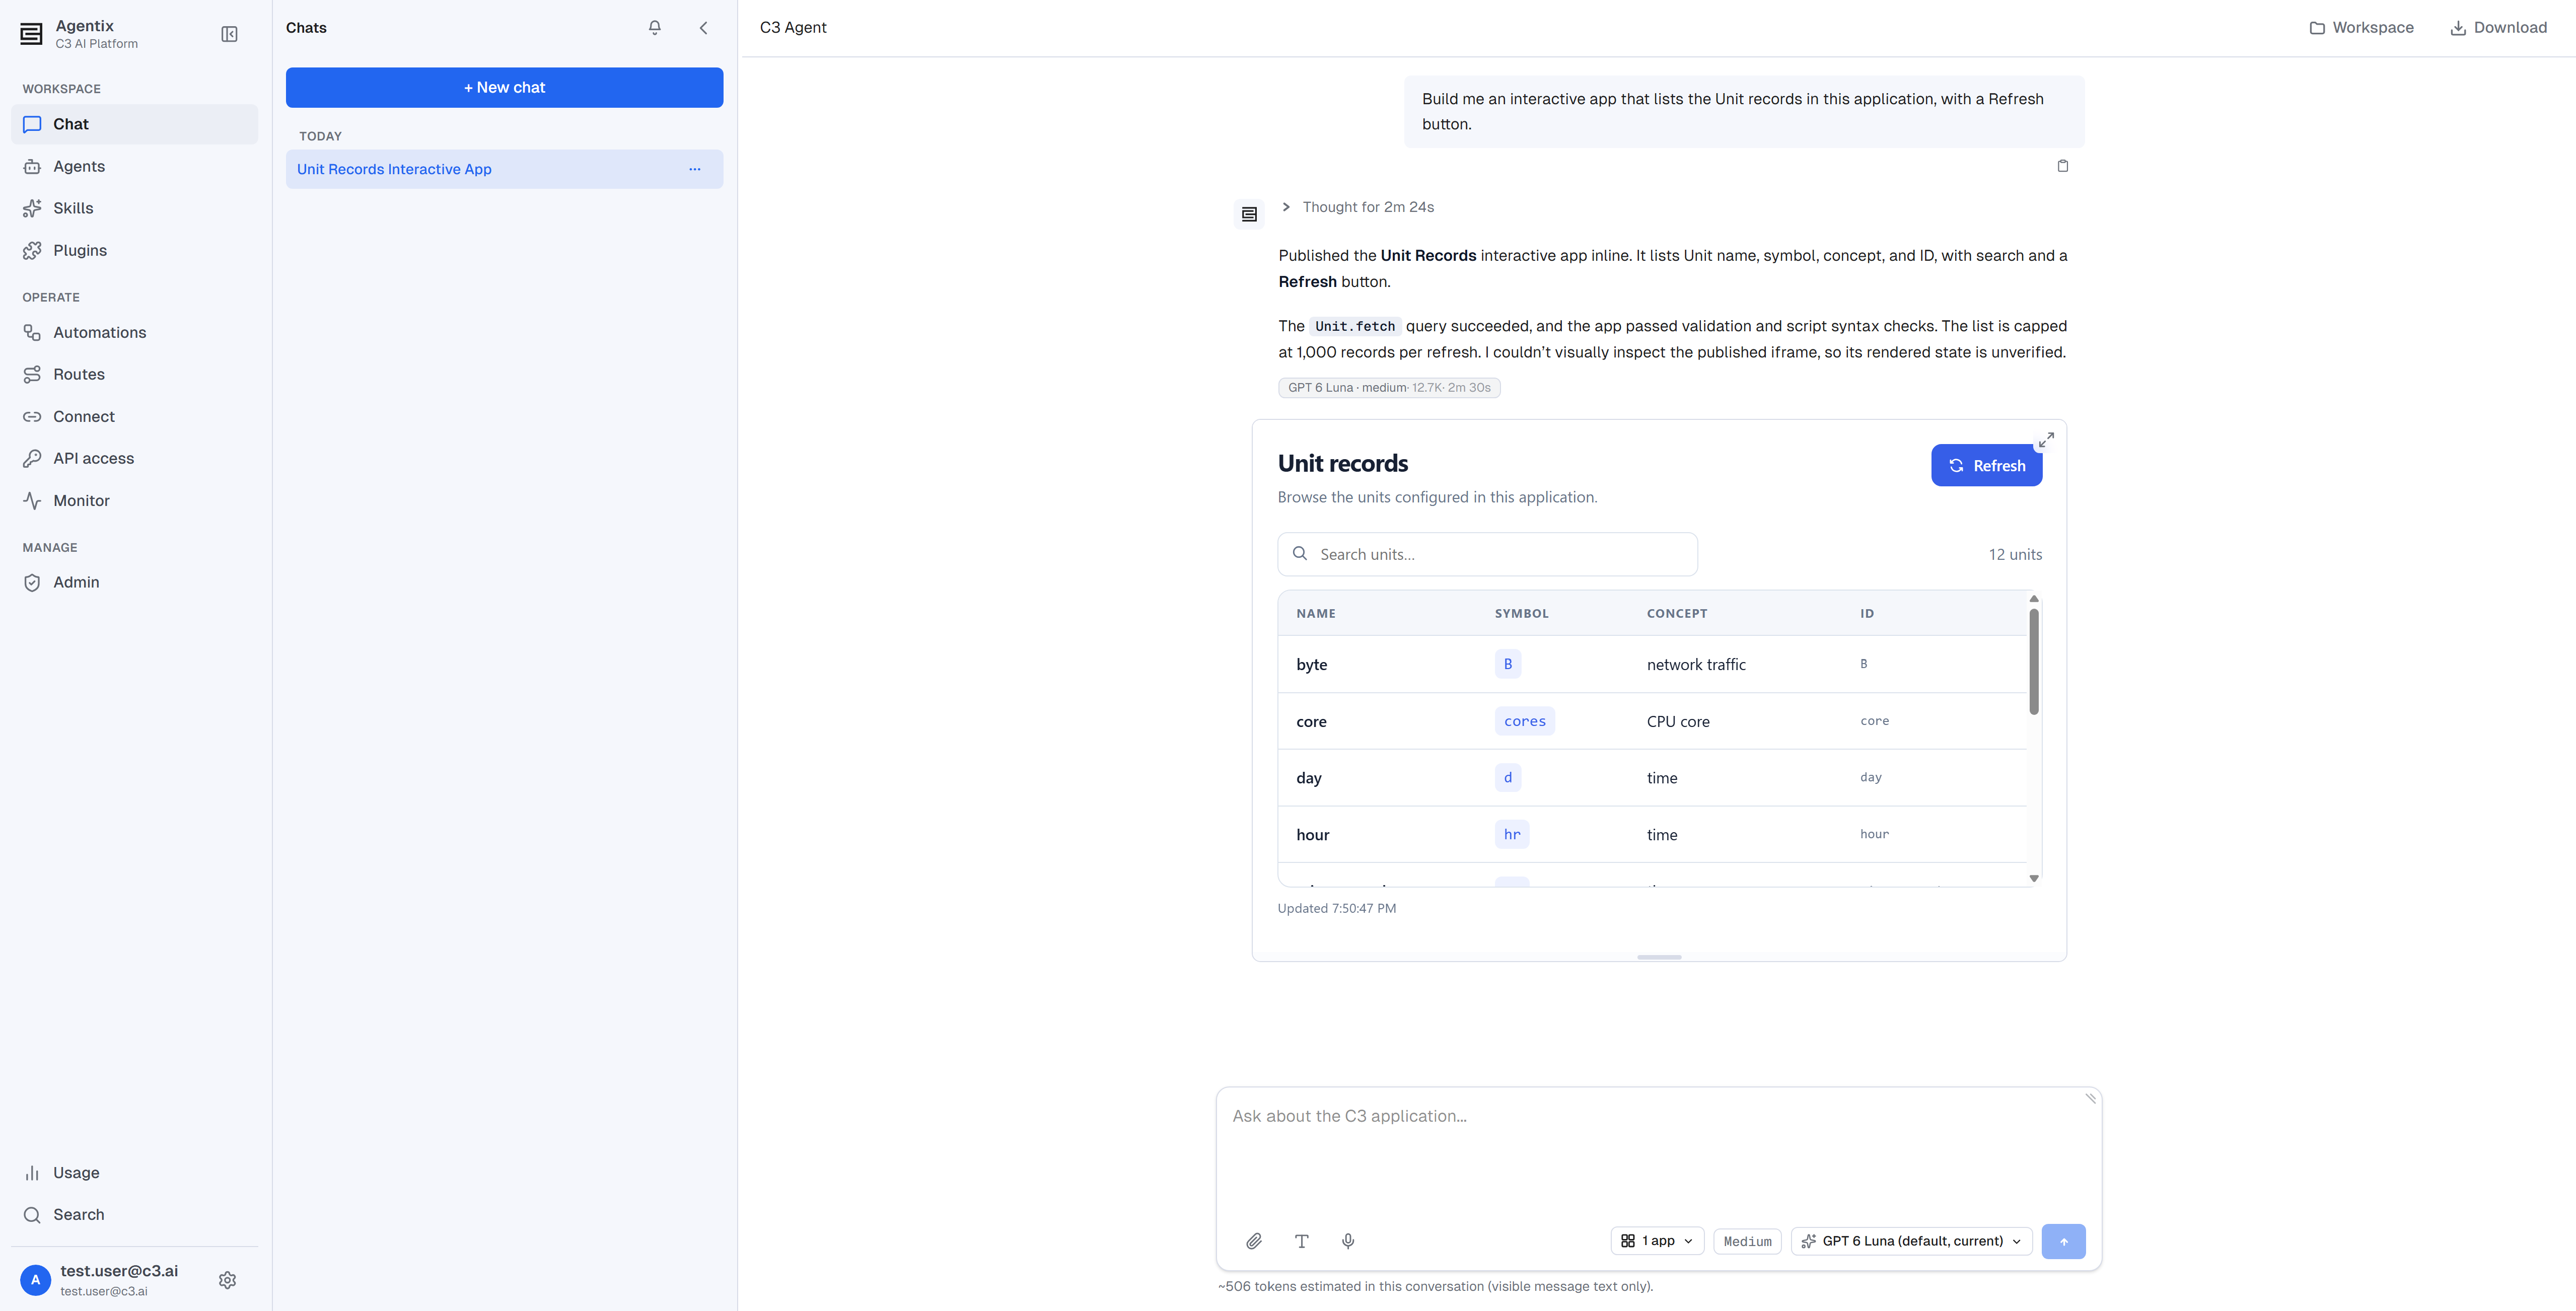Image resolution: width=2576 pixels, height=1311 pixels.
Task: Open Routes page
Action: coord(134,374)
